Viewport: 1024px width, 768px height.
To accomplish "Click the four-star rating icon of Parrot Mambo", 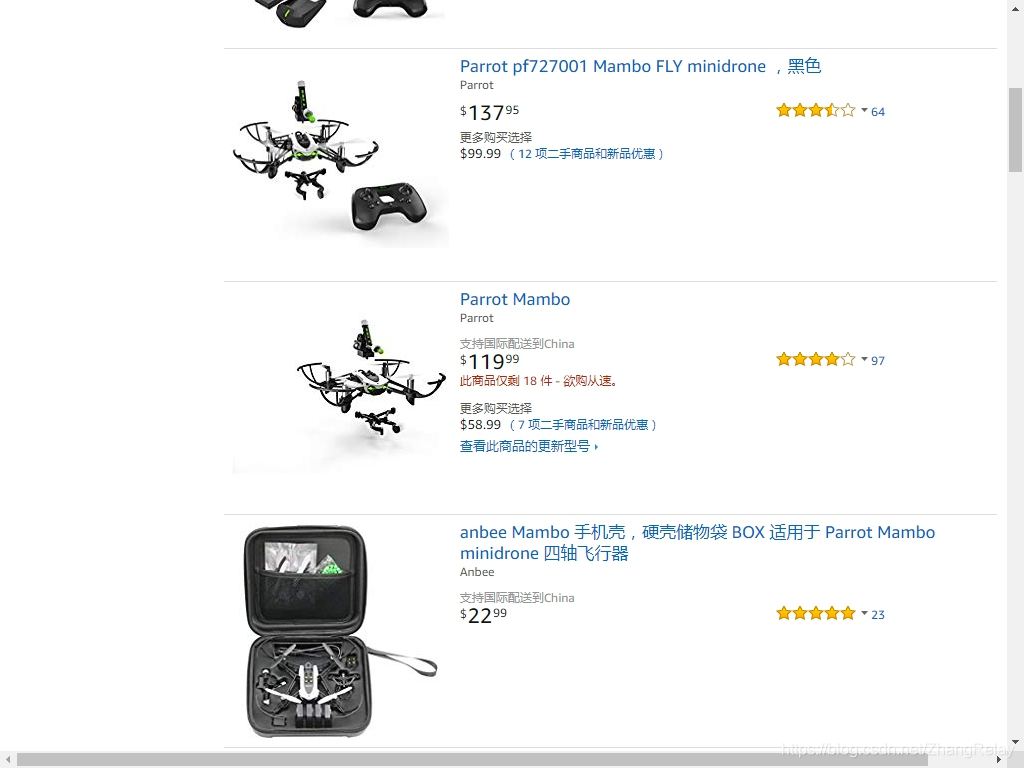I will [816, 359].
